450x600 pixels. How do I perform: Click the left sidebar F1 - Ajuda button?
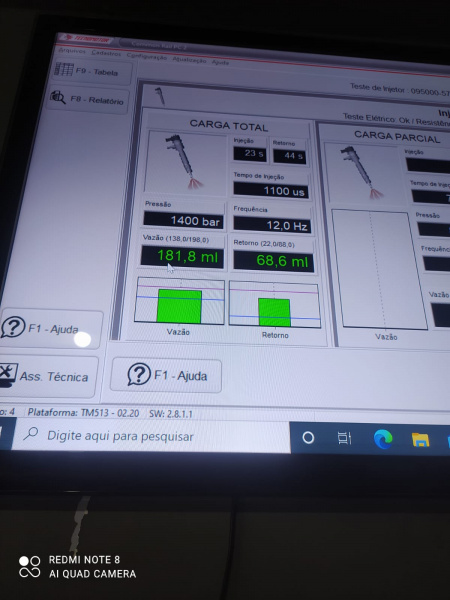(50, 328)
